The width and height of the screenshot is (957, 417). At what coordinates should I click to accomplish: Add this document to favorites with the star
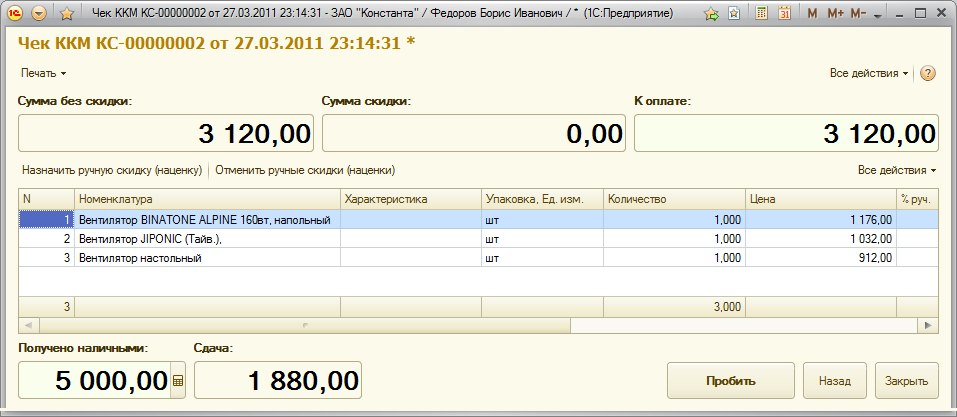[67, 13]
